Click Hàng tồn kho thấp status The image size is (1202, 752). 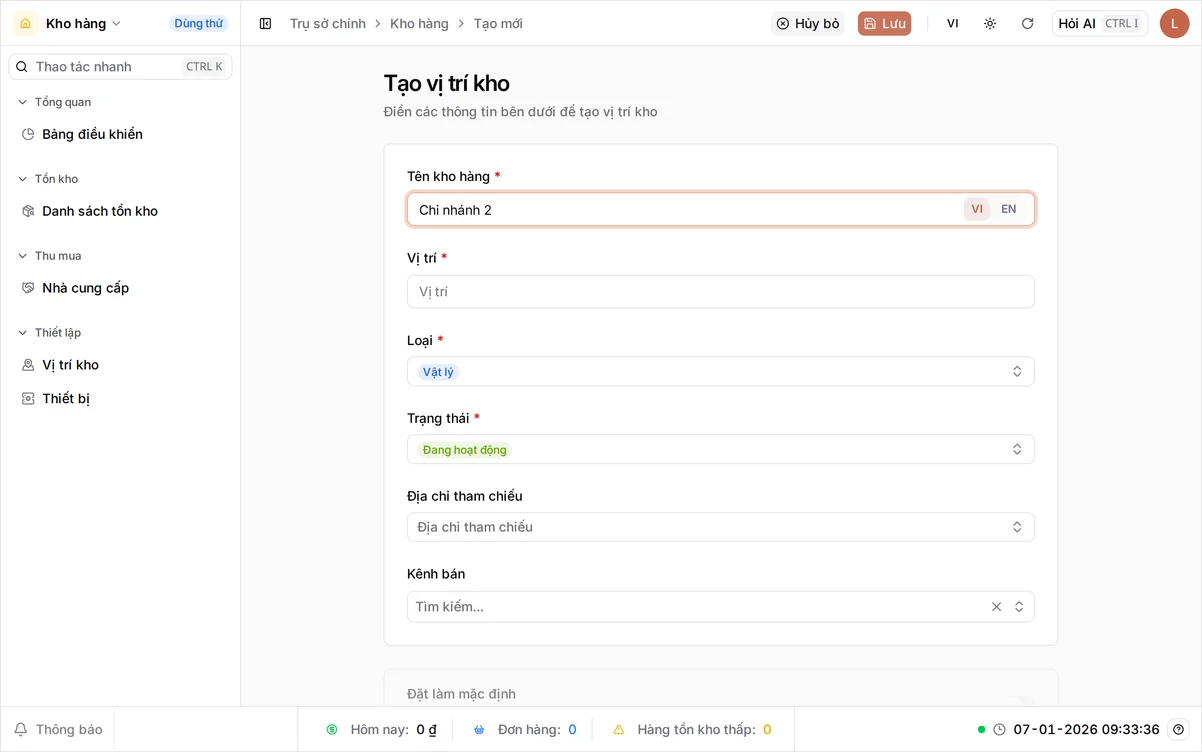692,730
